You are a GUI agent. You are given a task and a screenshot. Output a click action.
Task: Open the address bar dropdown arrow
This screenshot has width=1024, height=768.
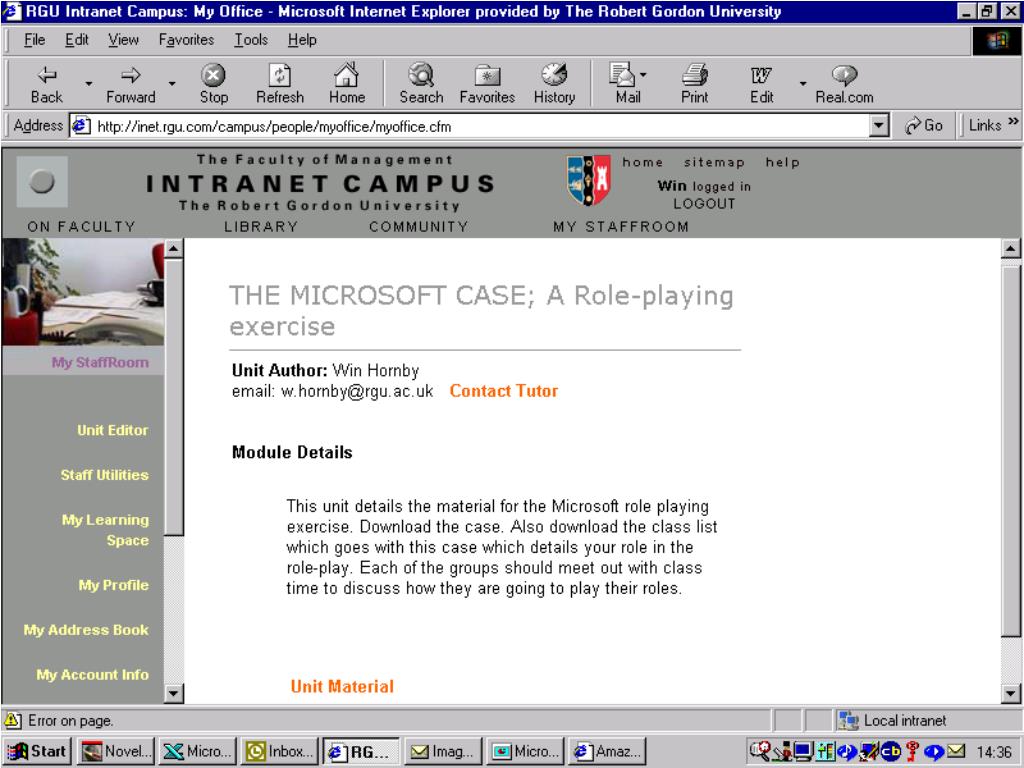880,125
